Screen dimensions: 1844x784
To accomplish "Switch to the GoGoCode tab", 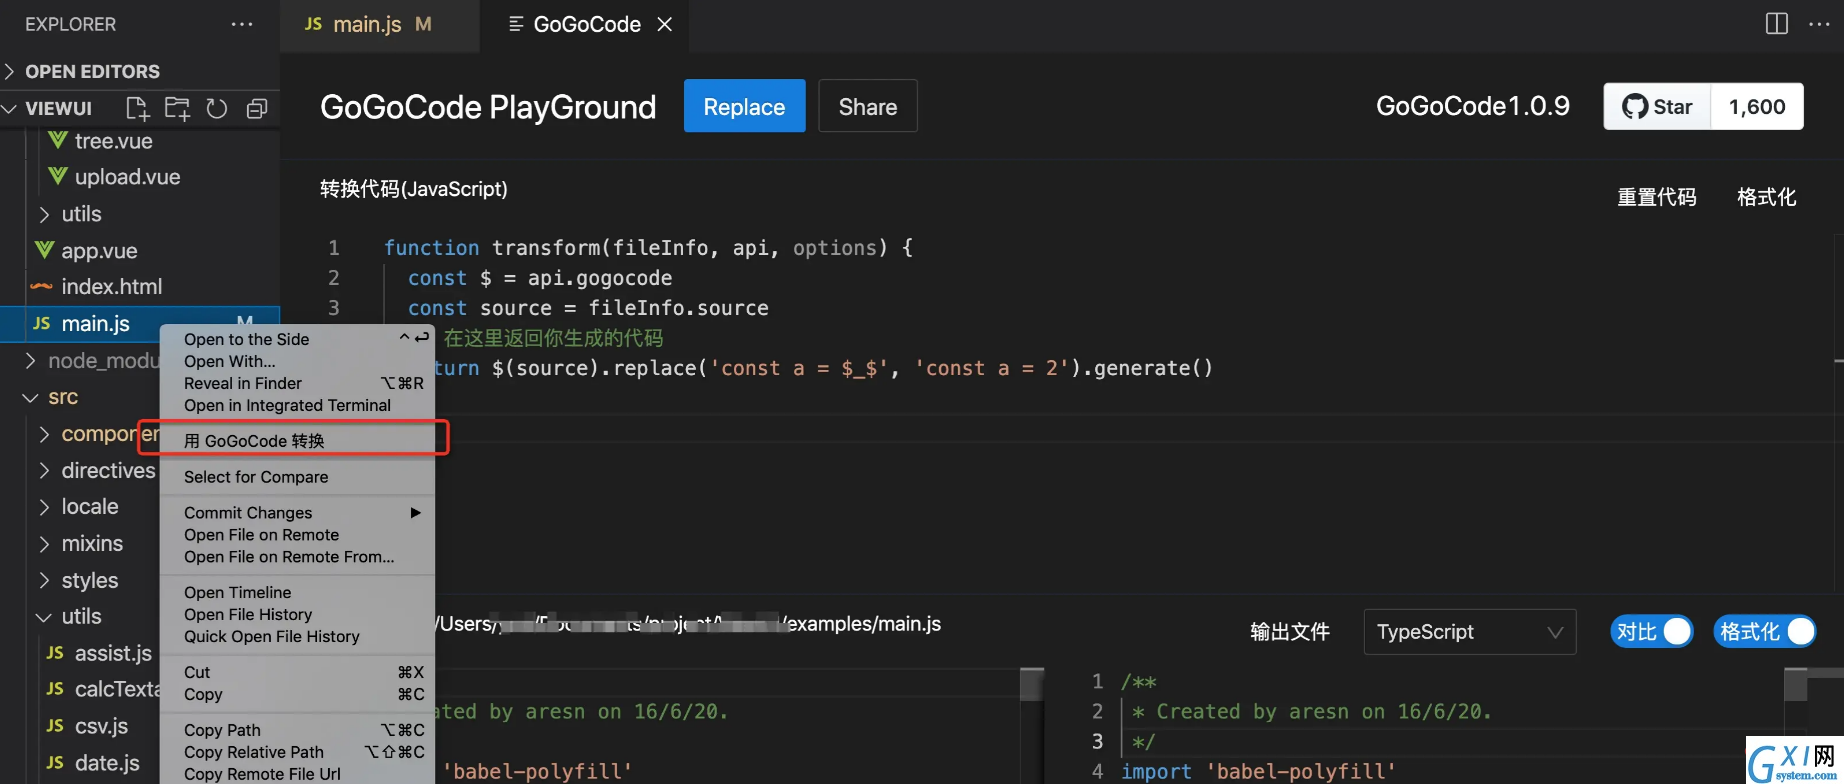I will click(586, 24).
